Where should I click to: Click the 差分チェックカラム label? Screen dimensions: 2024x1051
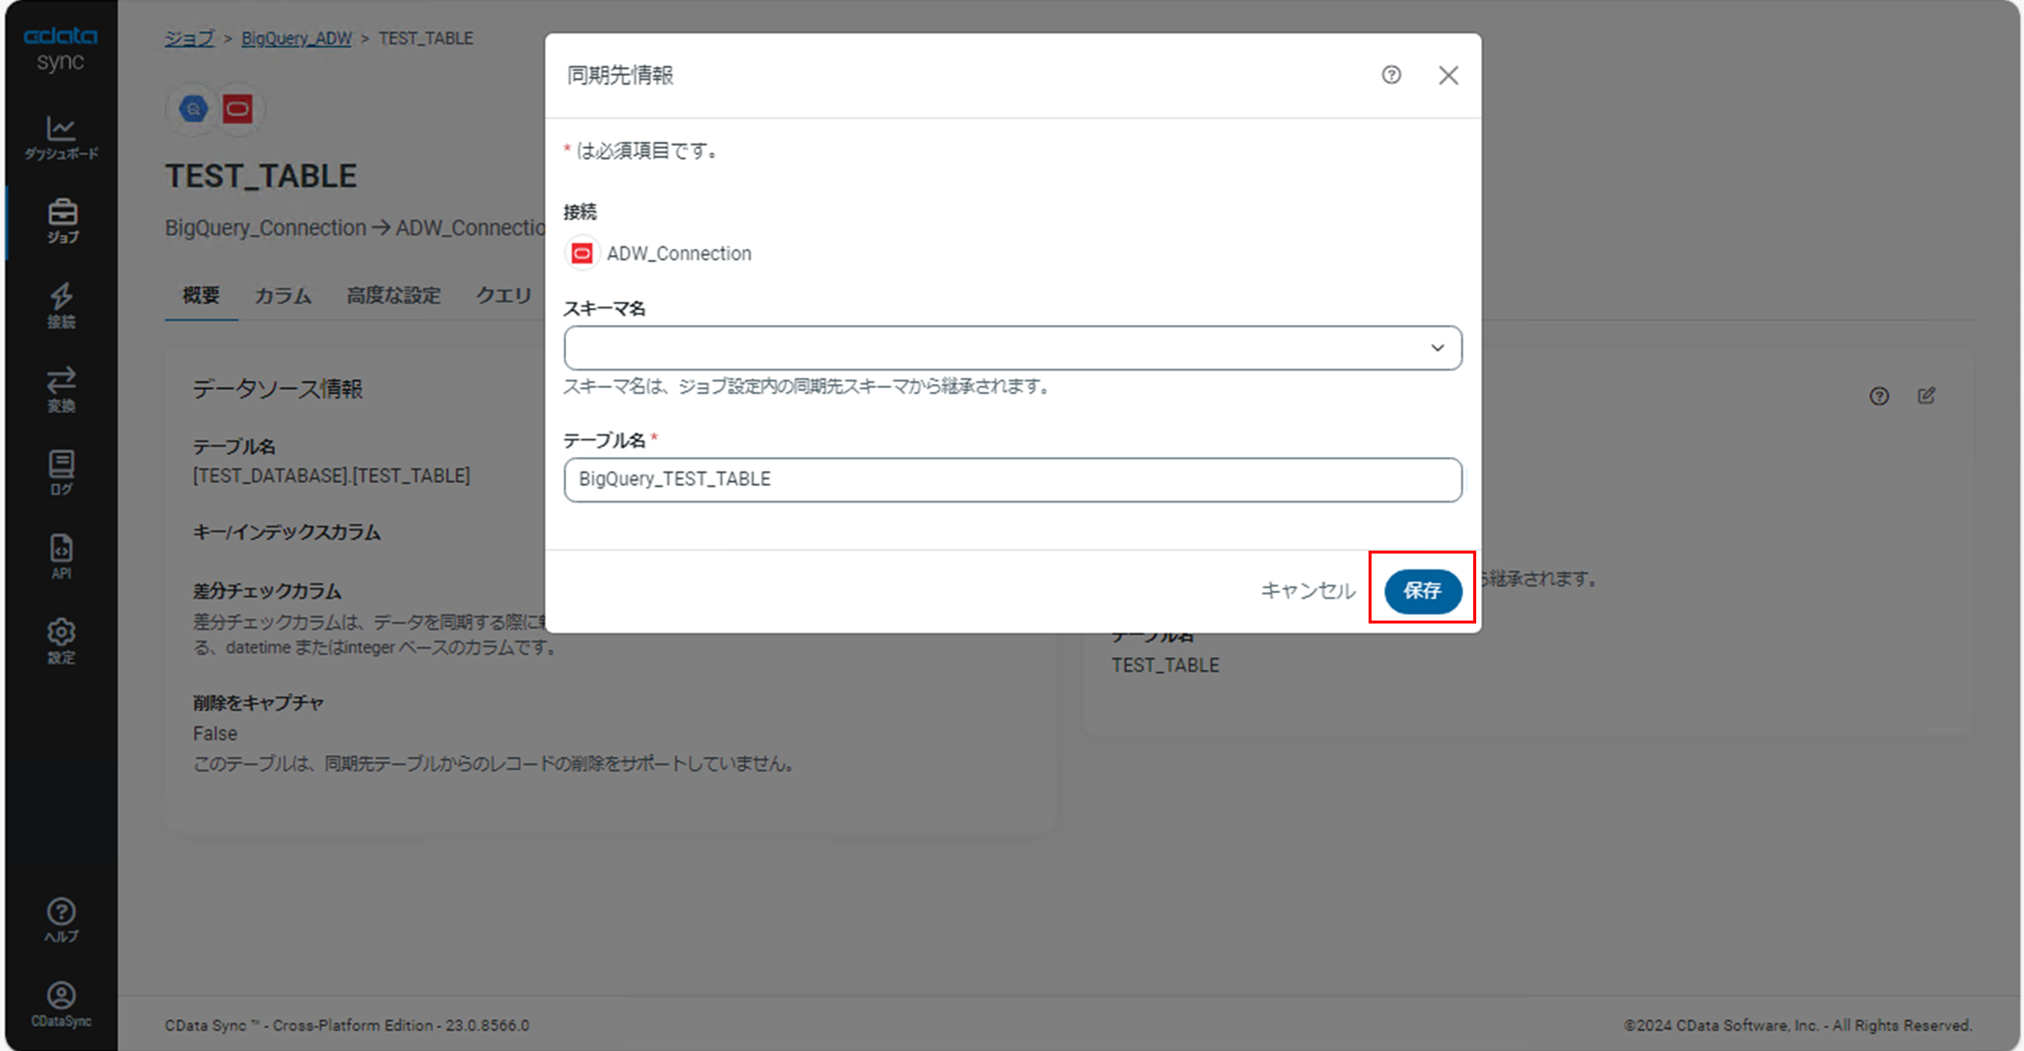tap(267, 591)
